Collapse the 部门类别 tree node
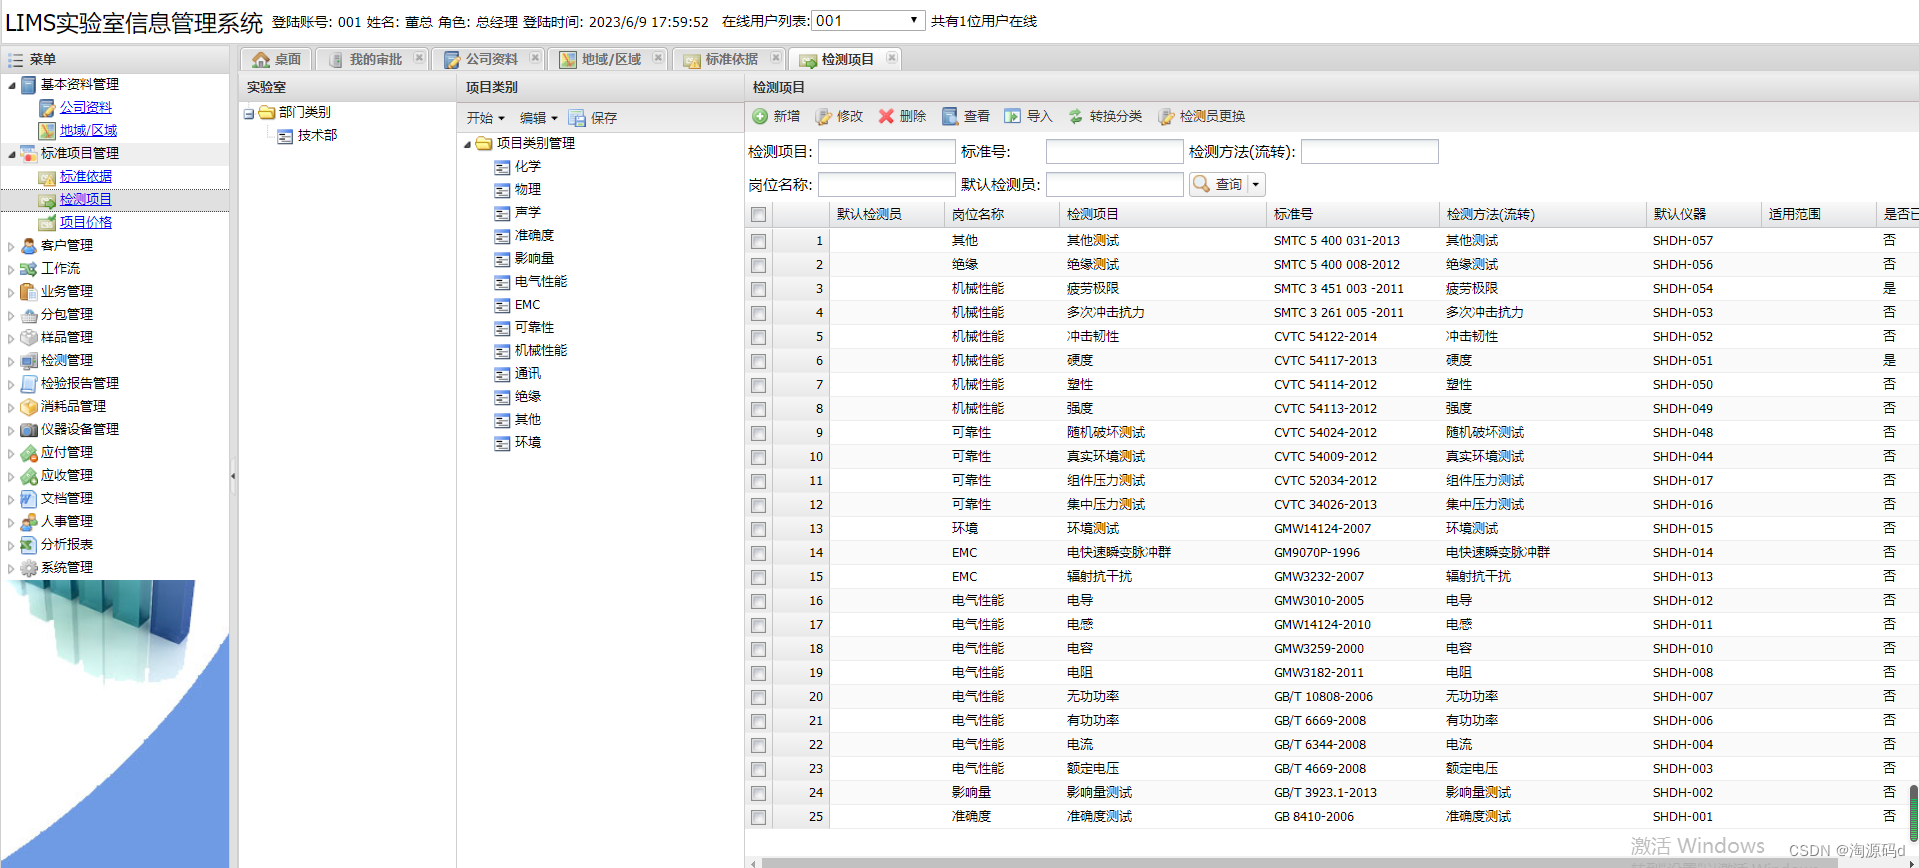 click(249, 113)
